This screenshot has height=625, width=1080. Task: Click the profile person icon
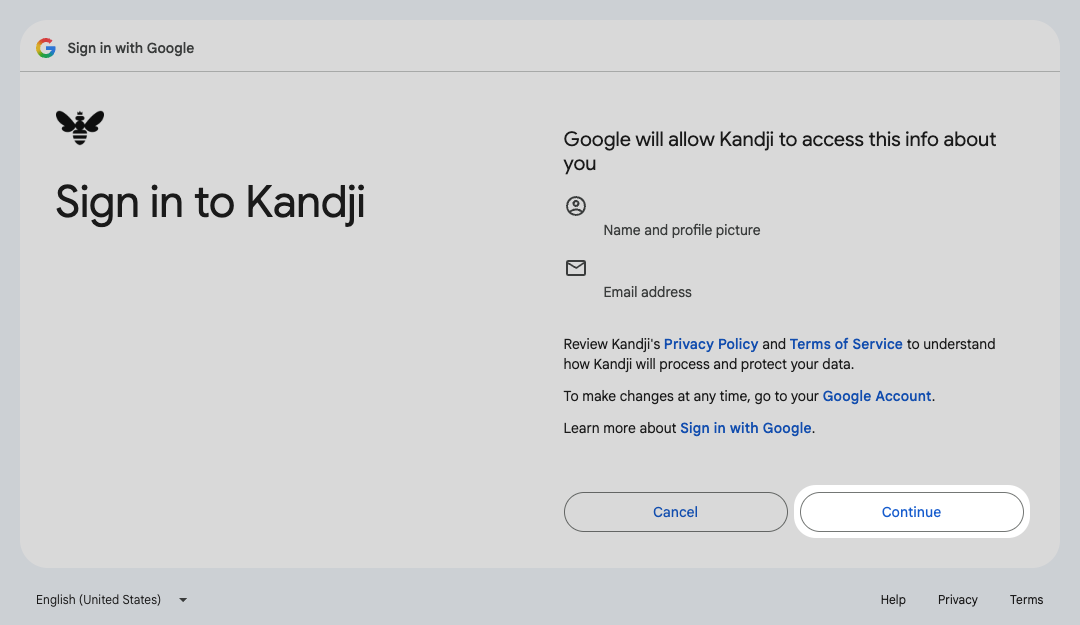point(576,206)
